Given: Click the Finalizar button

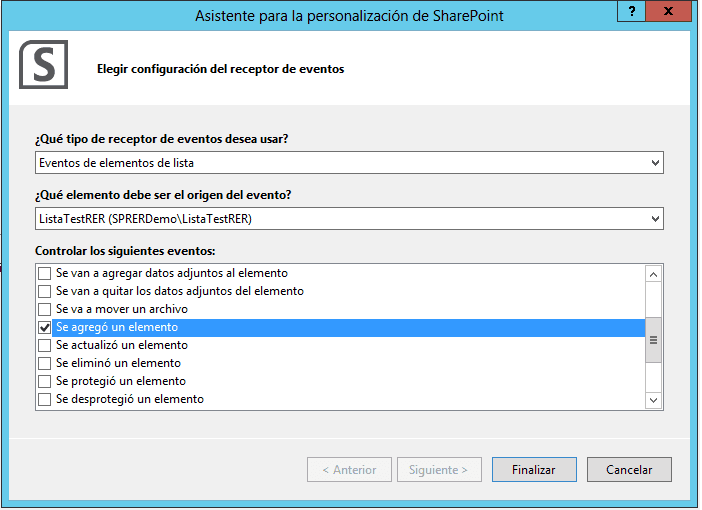Looking at the screenshot, I should click(534, 469).
